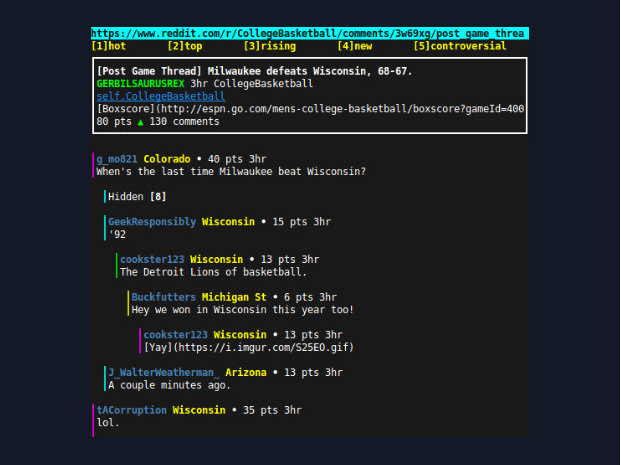Image resolution: width=621 pixels, height=465 pixels.
Task: Click the 130 comments count
Action: click(184, 122)
